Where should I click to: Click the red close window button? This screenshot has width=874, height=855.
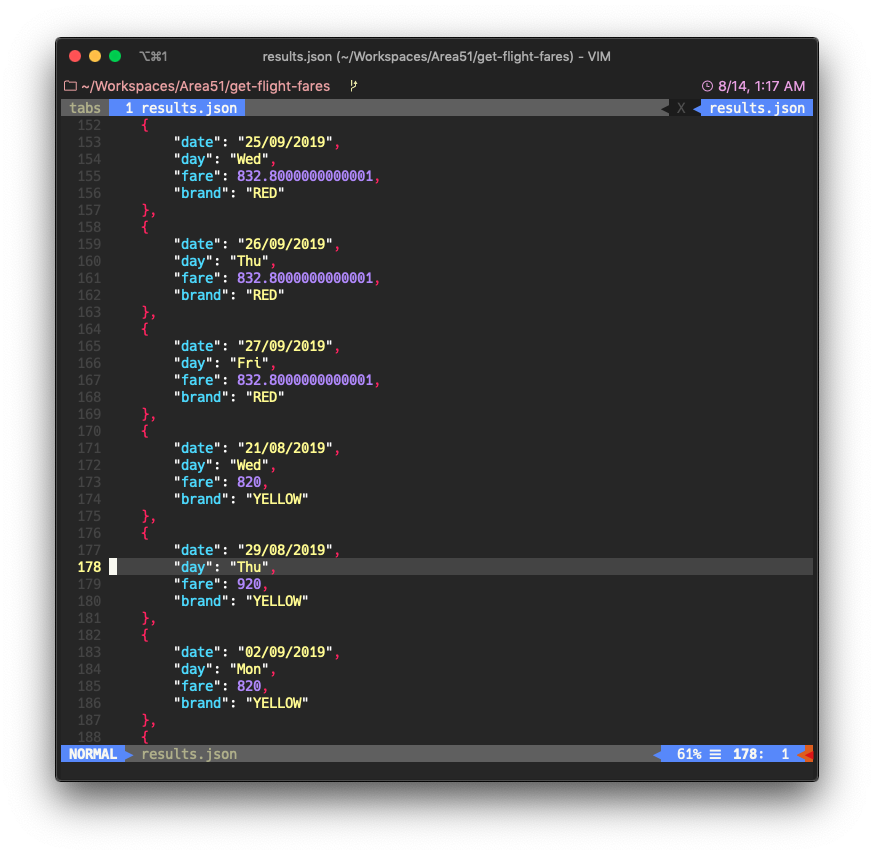[x=75, y=56]
